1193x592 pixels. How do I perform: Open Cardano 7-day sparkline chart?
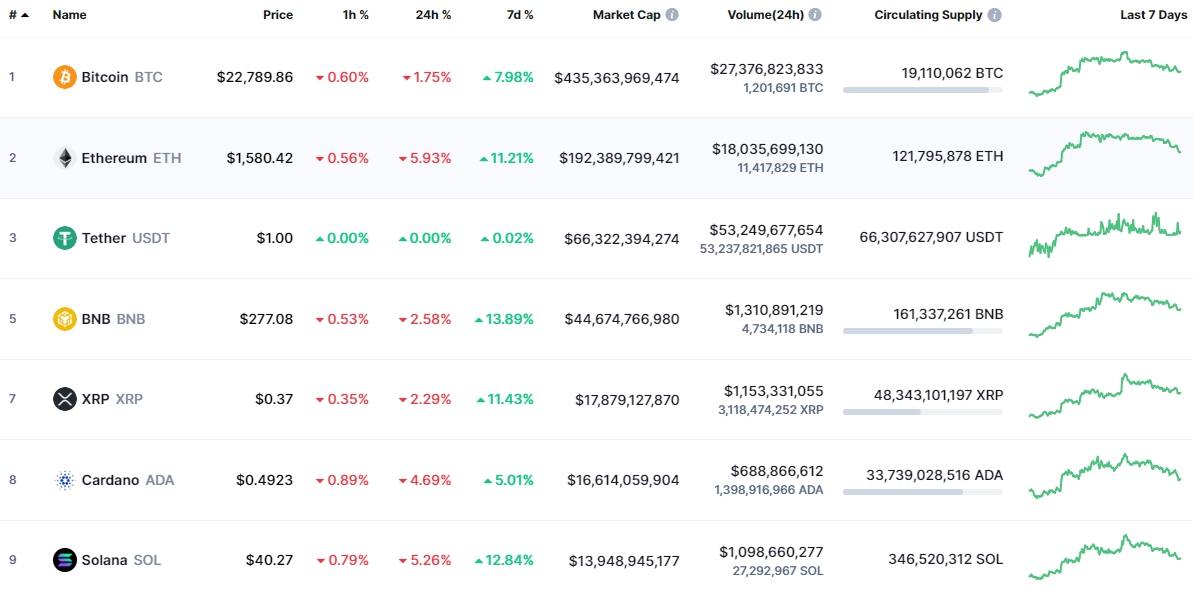pyautogui.click(x=1105, y=476)
